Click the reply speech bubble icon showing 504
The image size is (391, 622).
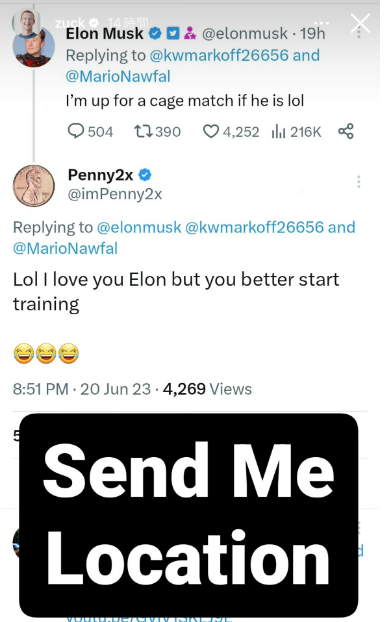point(75,131)
